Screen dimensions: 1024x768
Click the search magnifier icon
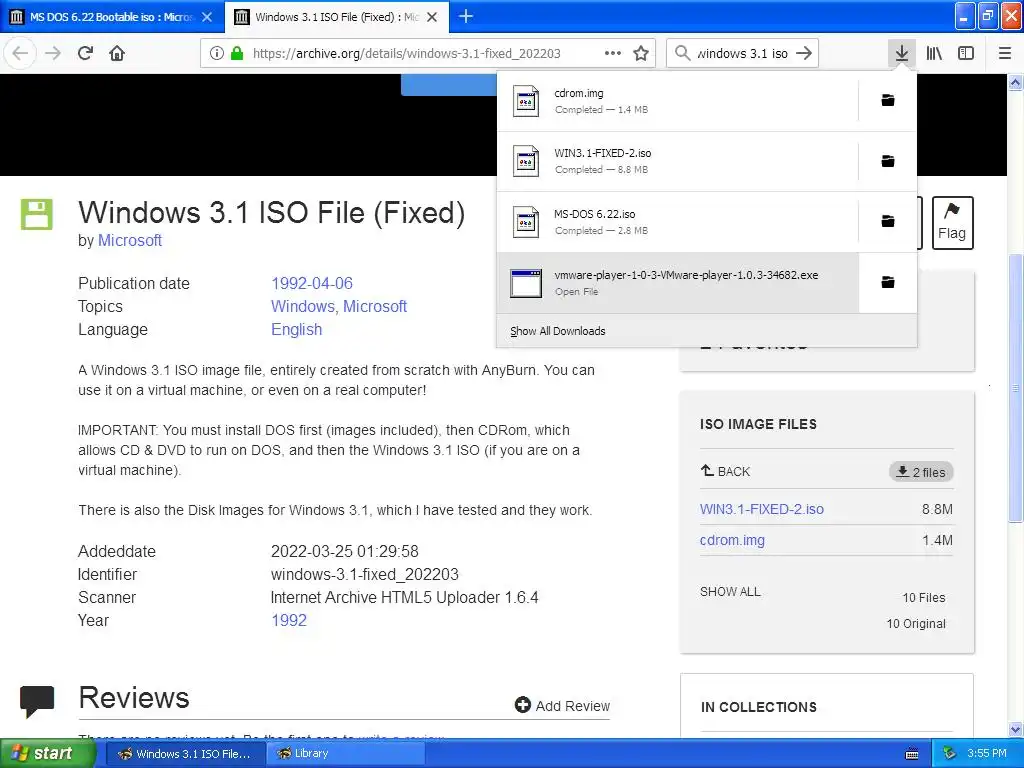point(682,53)
